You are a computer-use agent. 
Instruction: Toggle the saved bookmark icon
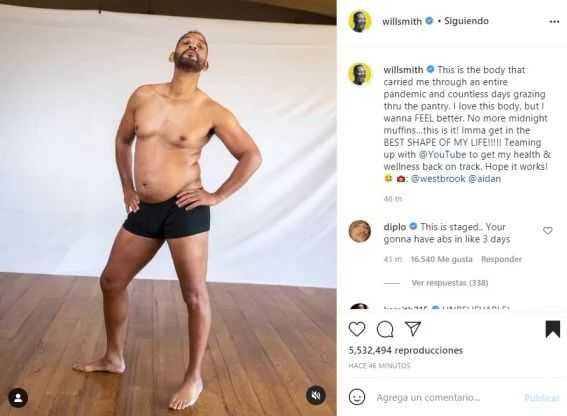[553, 329]
